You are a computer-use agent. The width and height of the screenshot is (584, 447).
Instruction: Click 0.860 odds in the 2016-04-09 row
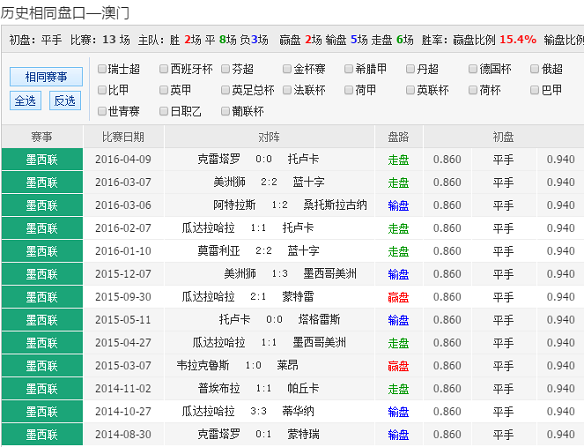click(447, 159)
